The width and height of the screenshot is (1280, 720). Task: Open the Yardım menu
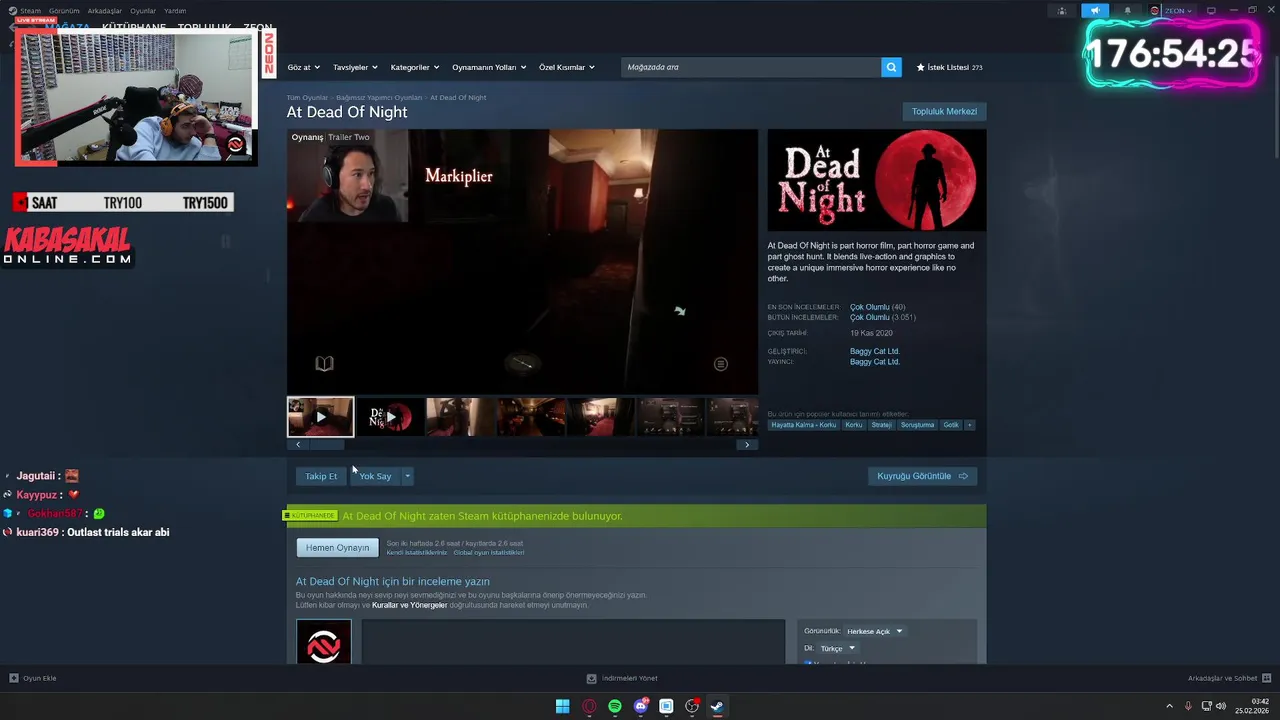point(175,11)
